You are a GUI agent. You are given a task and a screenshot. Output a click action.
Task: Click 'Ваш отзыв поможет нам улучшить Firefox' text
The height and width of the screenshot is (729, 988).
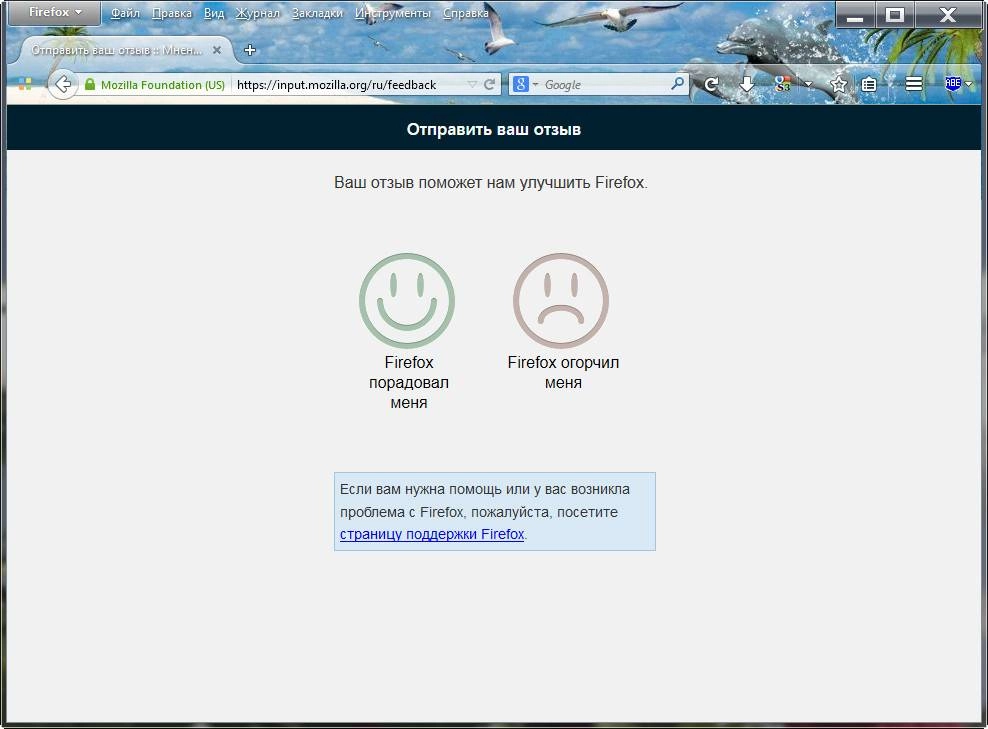491,183
